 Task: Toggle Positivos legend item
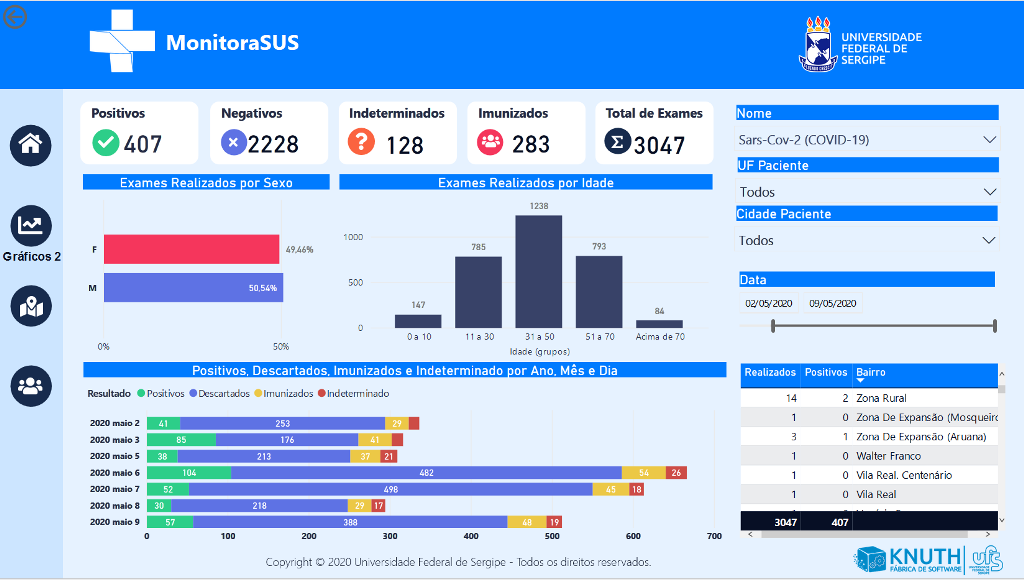(x=161, y=393)
